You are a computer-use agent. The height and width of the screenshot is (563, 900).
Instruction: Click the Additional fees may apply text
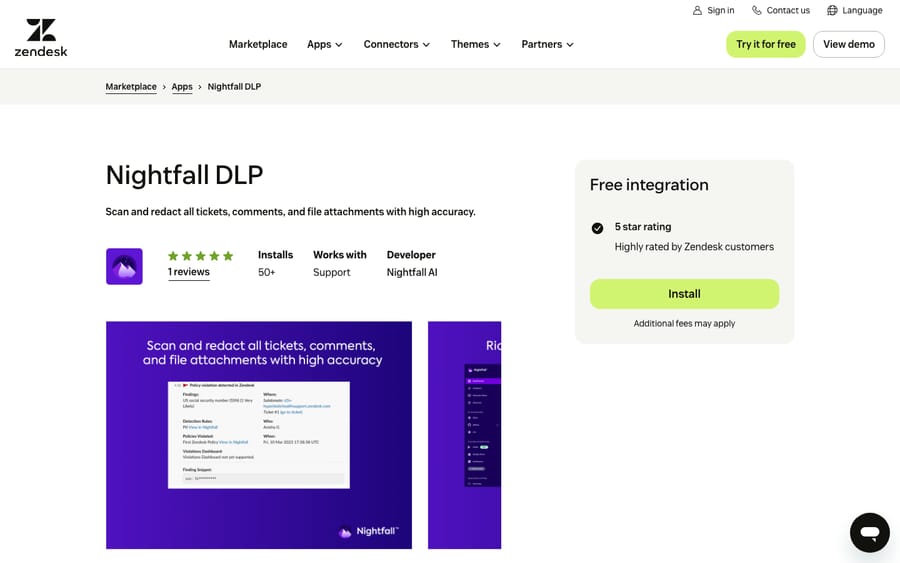pos(684,324)
